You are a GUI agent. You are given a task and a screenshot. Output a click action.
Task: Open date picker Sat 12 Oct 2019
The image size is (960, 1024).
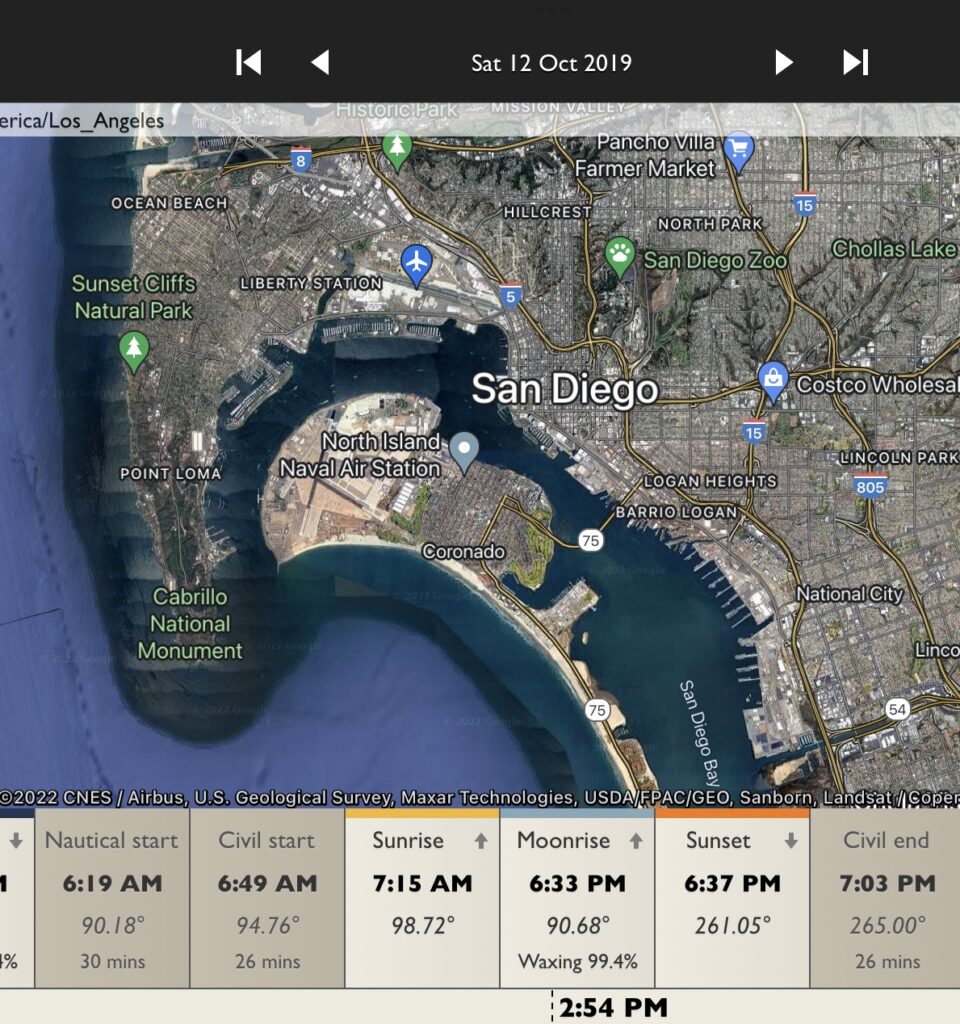tap(551, 63)
